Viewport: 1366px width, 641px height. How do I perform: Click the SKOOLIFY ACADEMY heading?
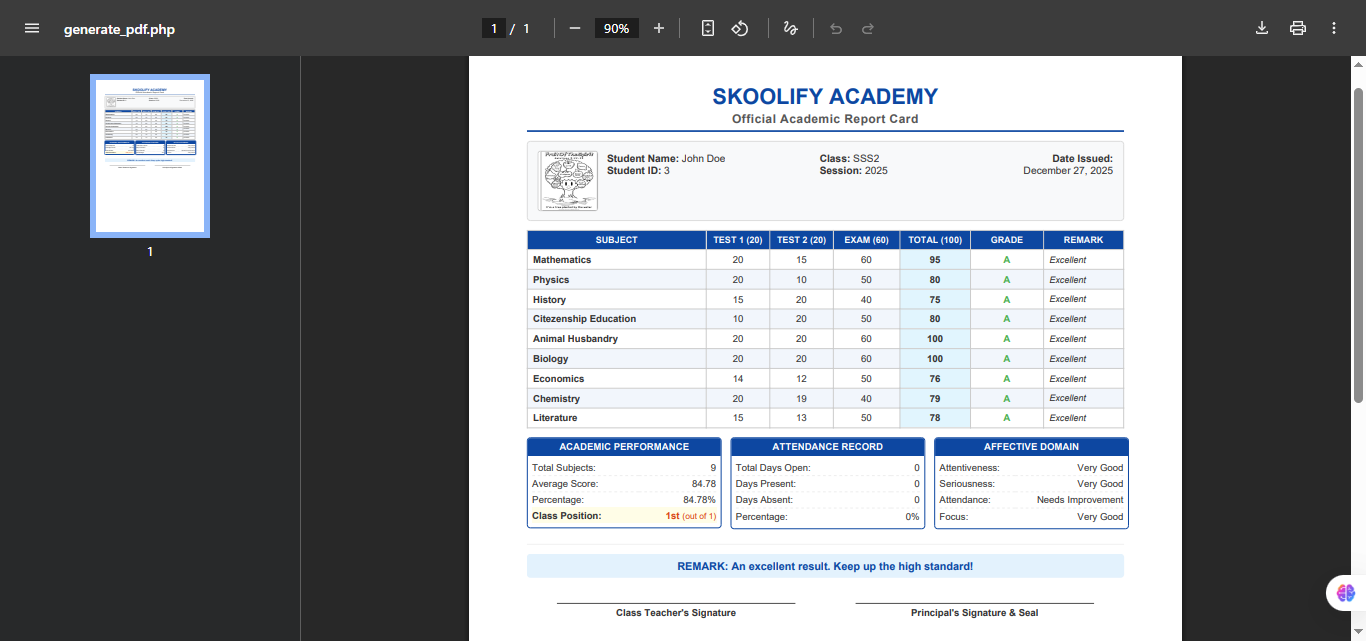825,97
